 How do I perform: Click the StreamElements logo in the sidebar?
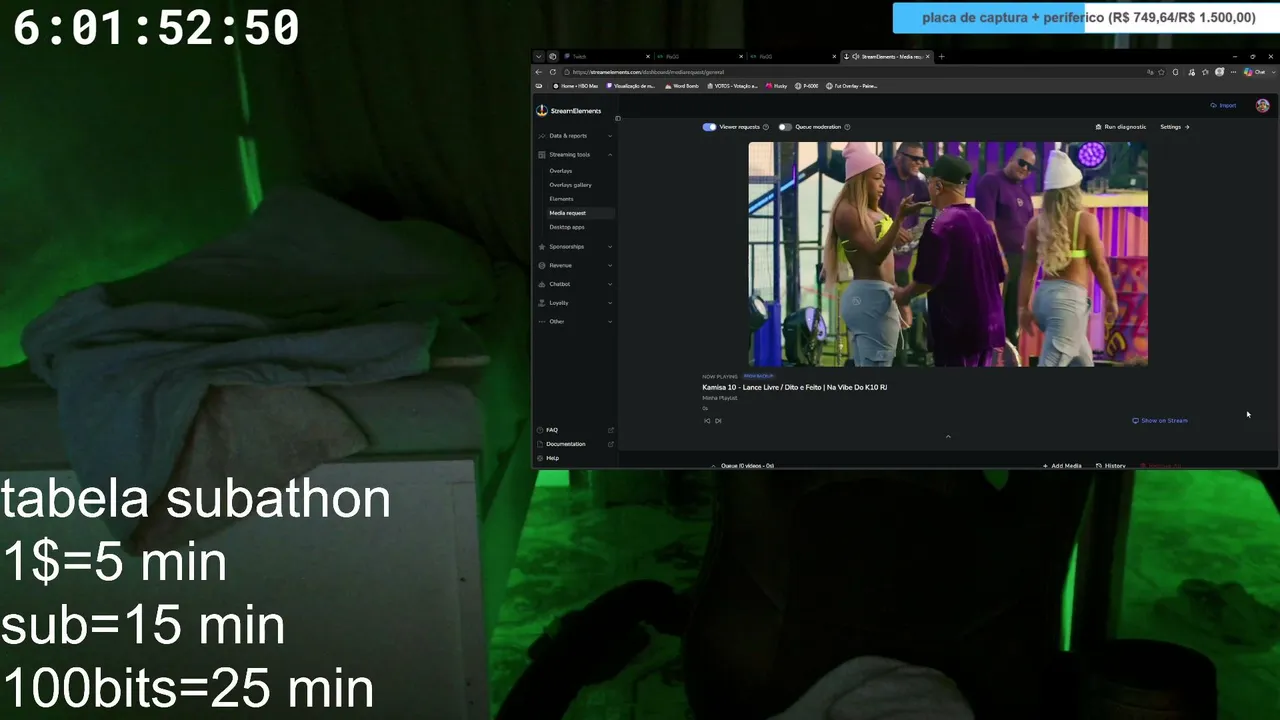pos(569,111)
